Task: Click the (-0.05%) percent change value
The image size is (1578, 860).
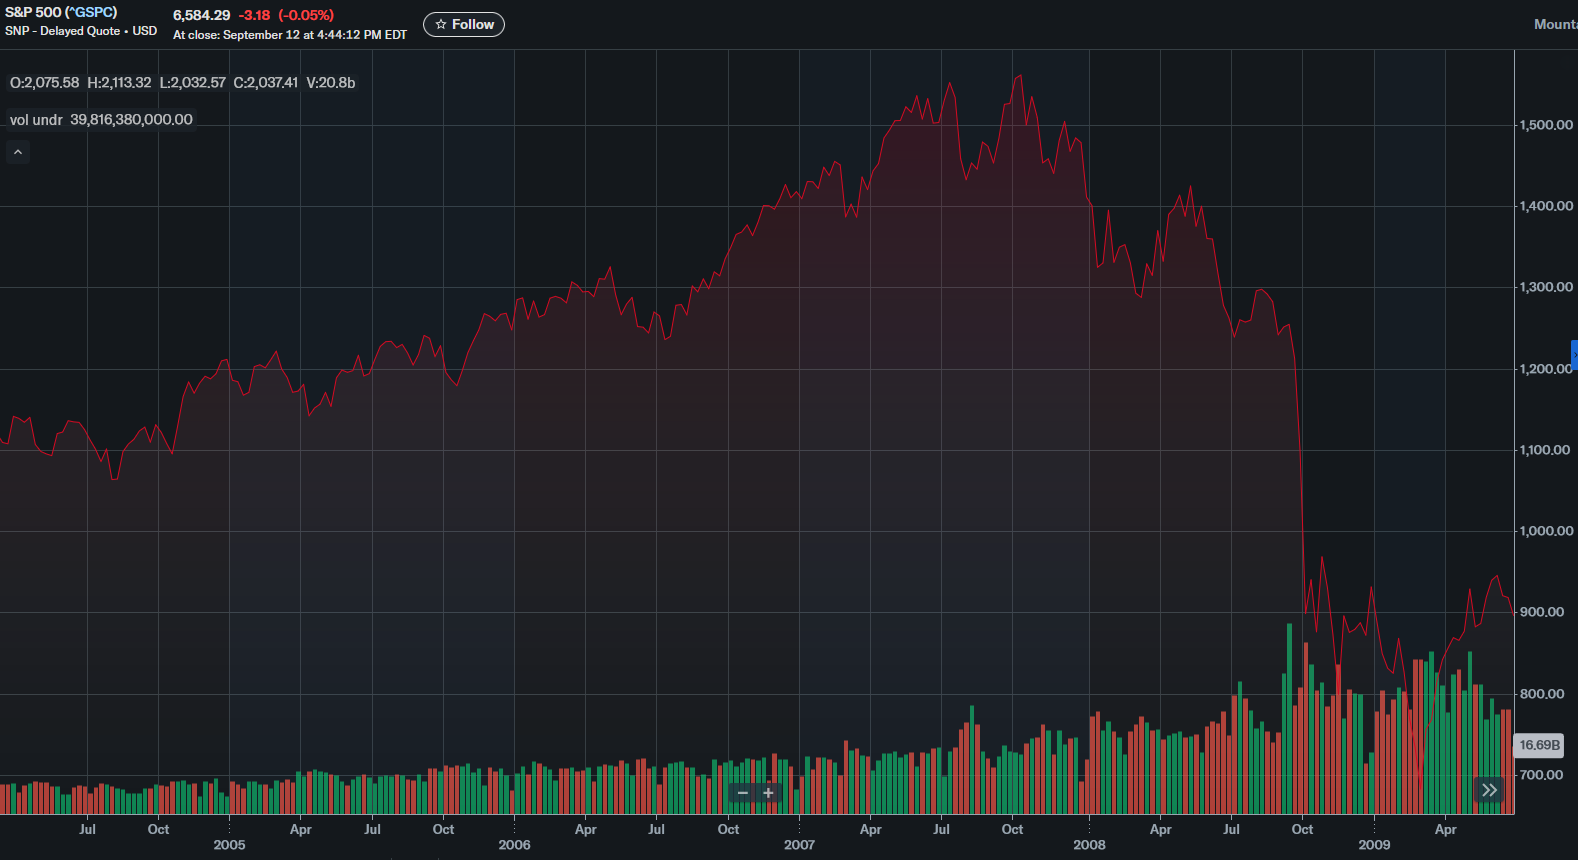Action: coord(306,15)
